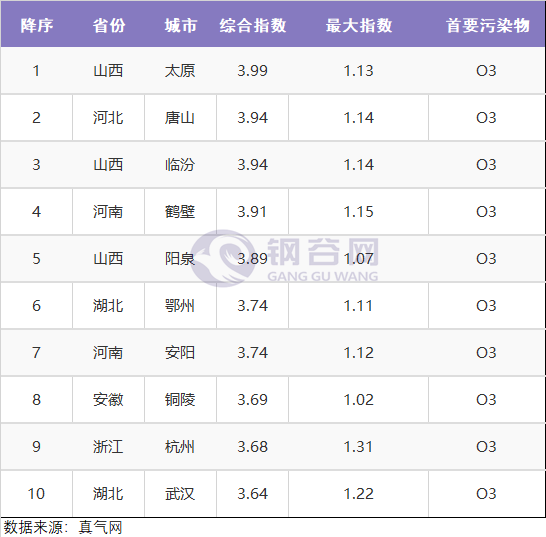Viewport: 546px width, 537px height.
Task: Click 3.99 composite index value
Action: [252, 71]
